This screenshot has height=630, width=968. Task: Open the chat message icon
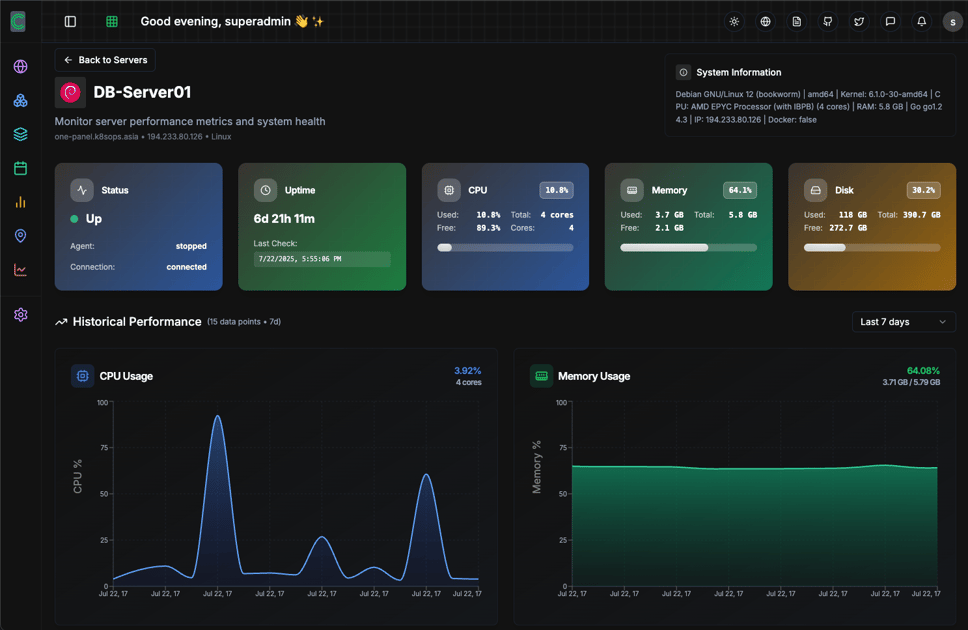(890, 22)
